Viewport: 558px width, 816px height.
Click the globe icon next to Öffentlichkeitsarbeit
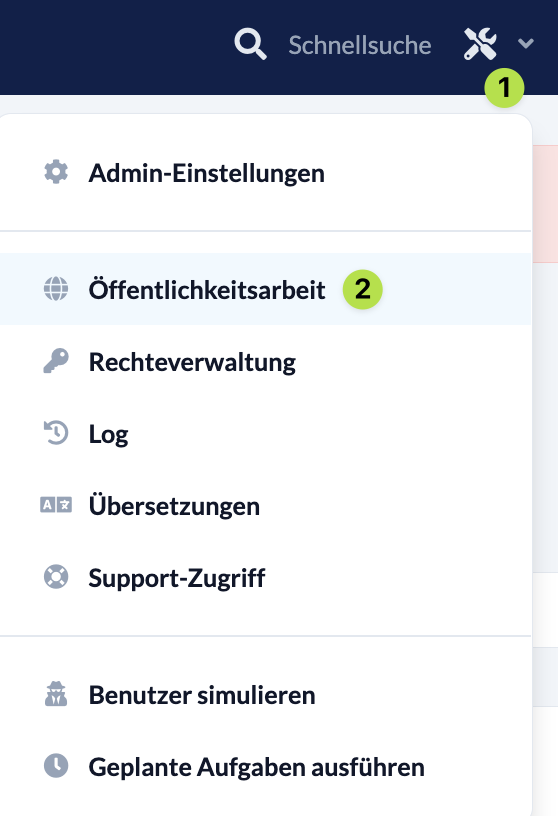coord(56,289)
